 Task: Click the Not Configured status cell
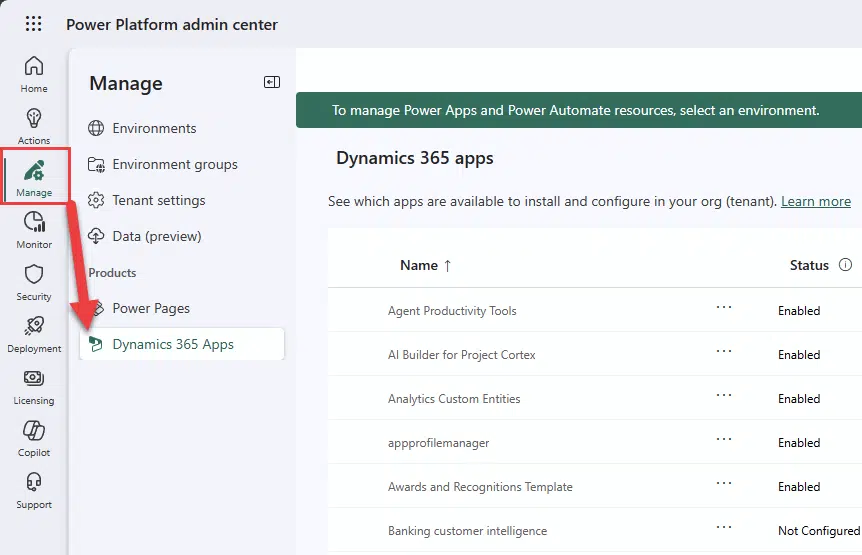click(819, 531)
